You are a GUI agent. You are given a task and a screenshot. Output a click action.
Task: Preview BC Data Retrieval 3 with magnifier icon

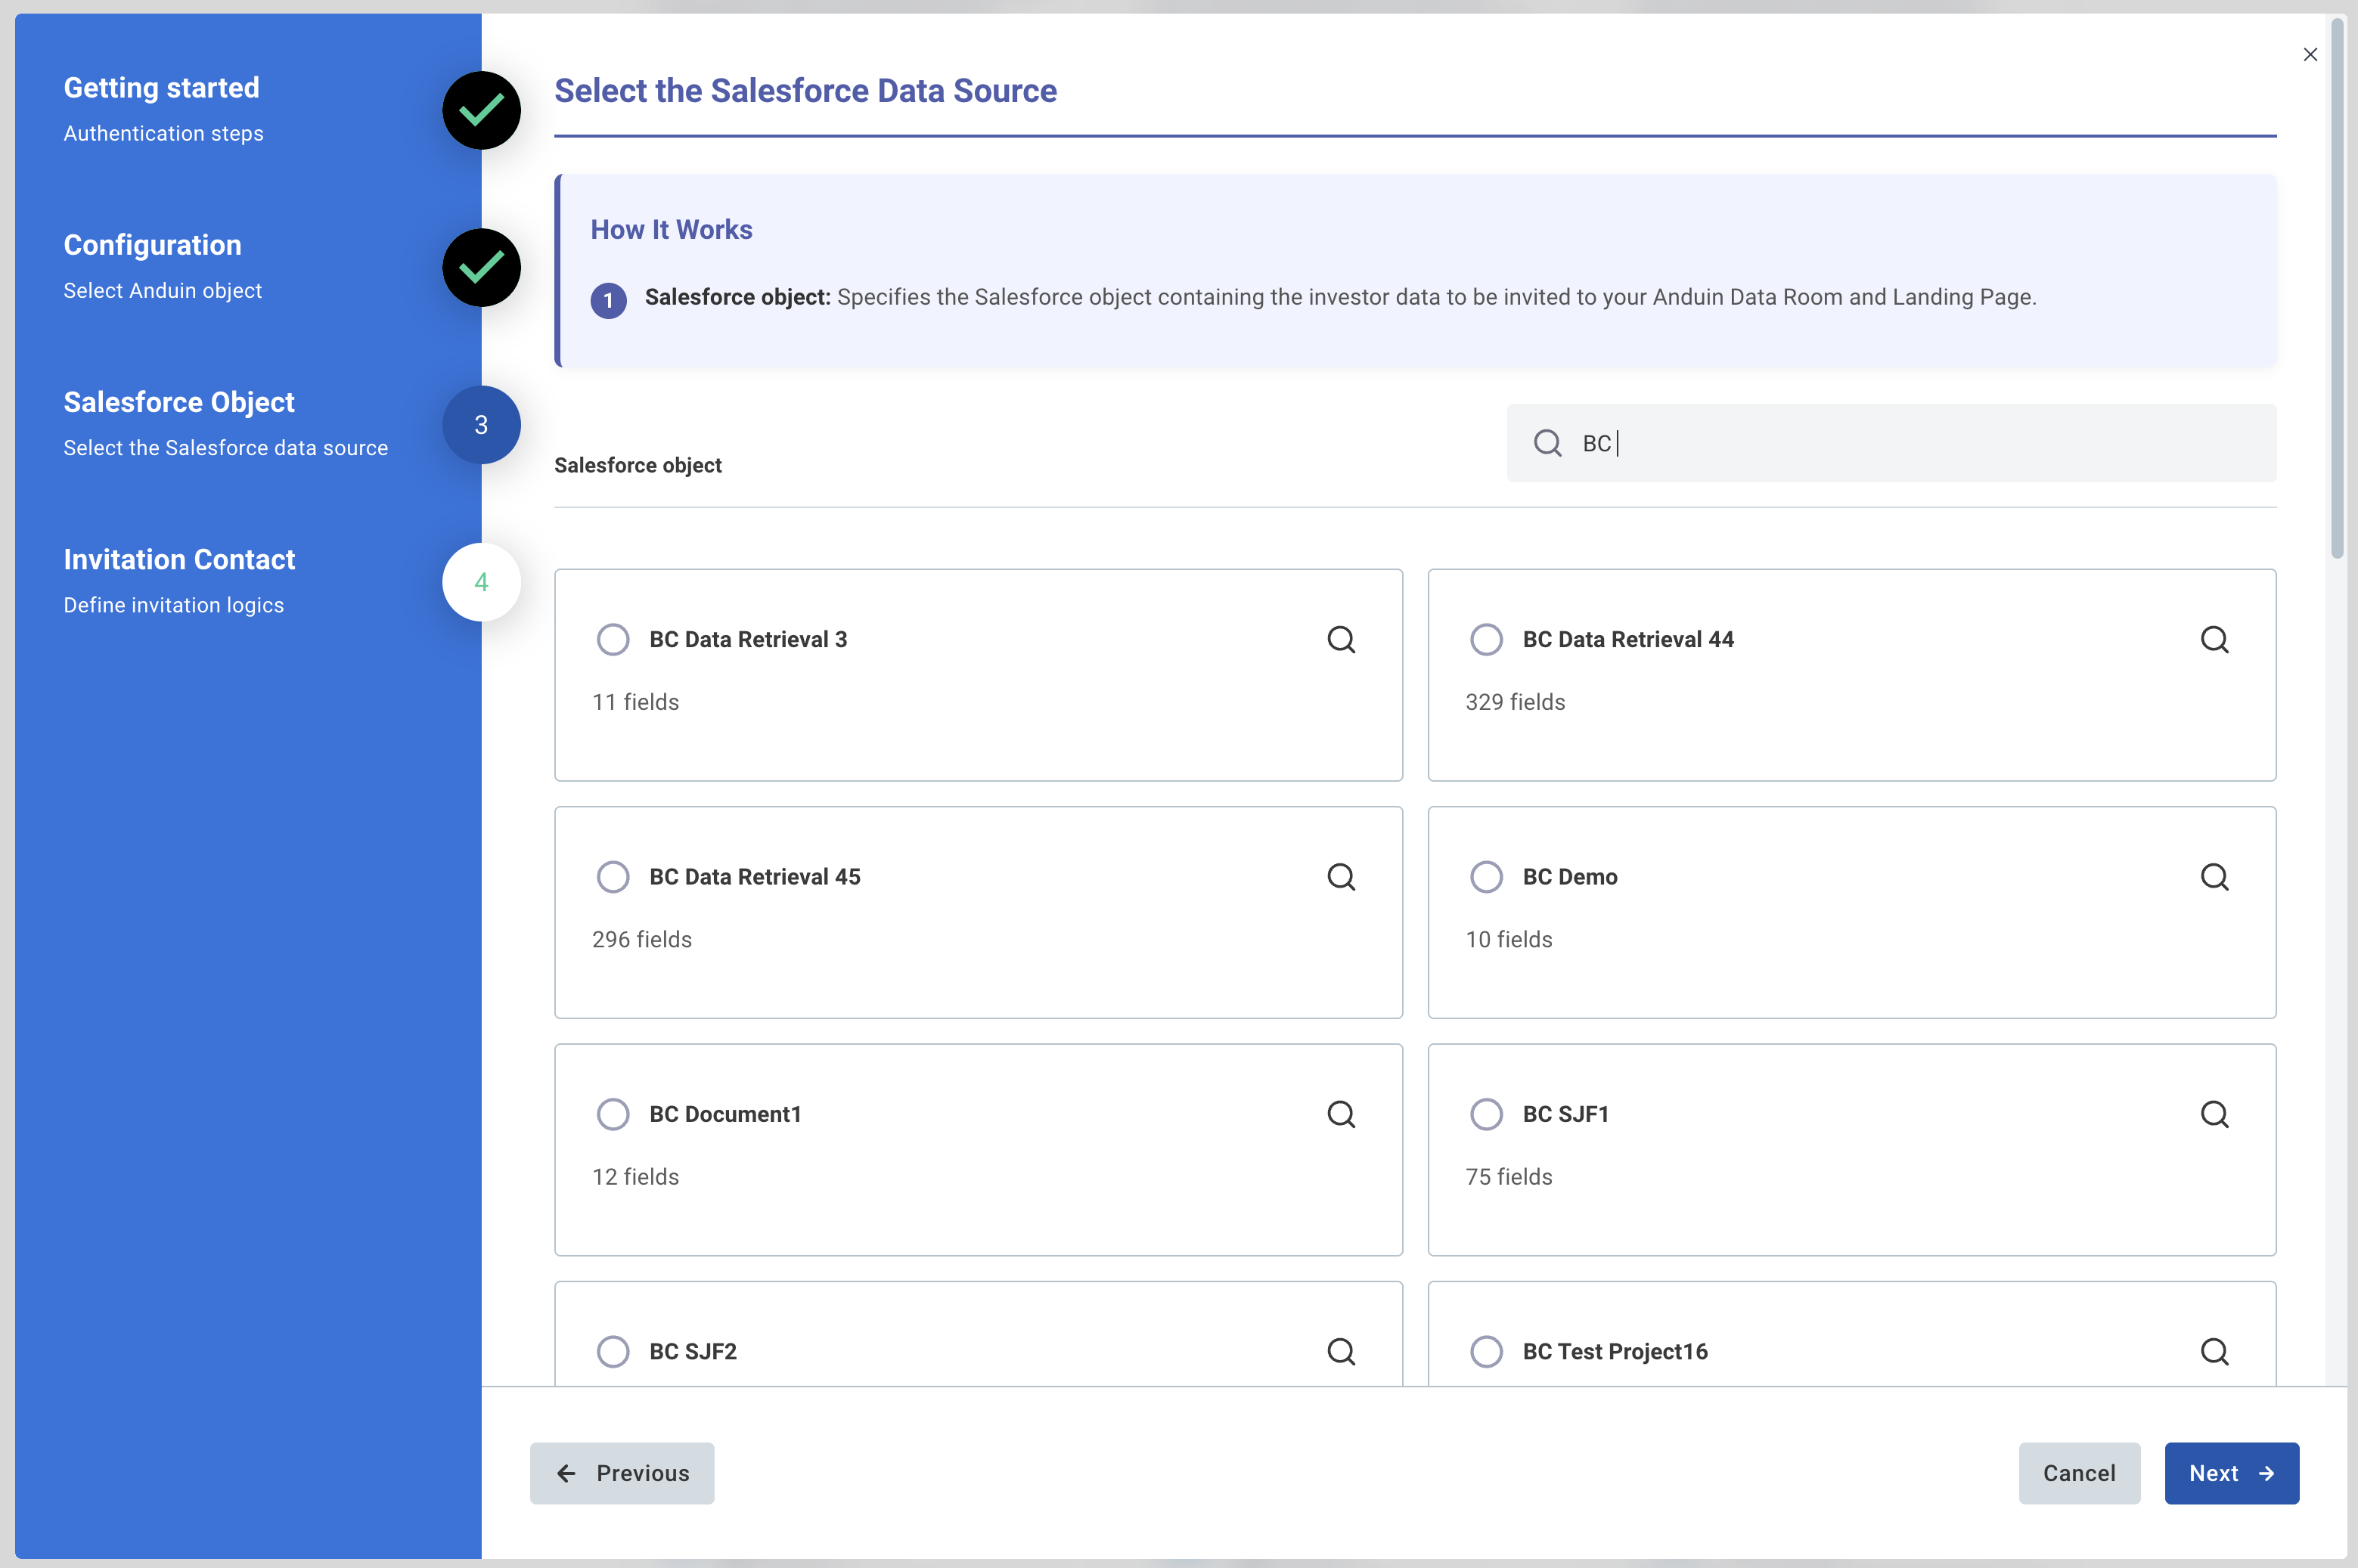coord(1341,639)
